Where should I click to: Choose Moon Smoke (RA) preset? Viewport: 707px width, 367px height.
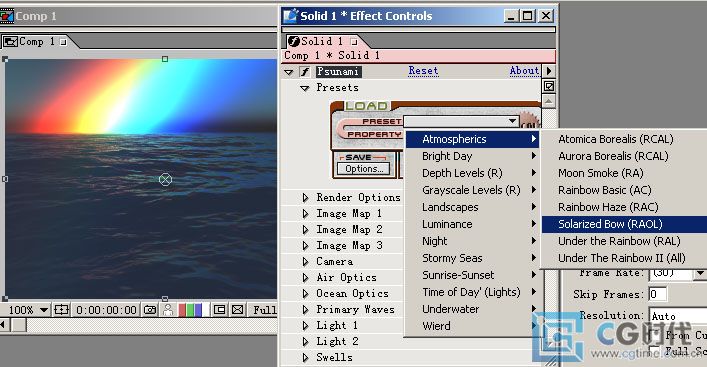(624, 173)
